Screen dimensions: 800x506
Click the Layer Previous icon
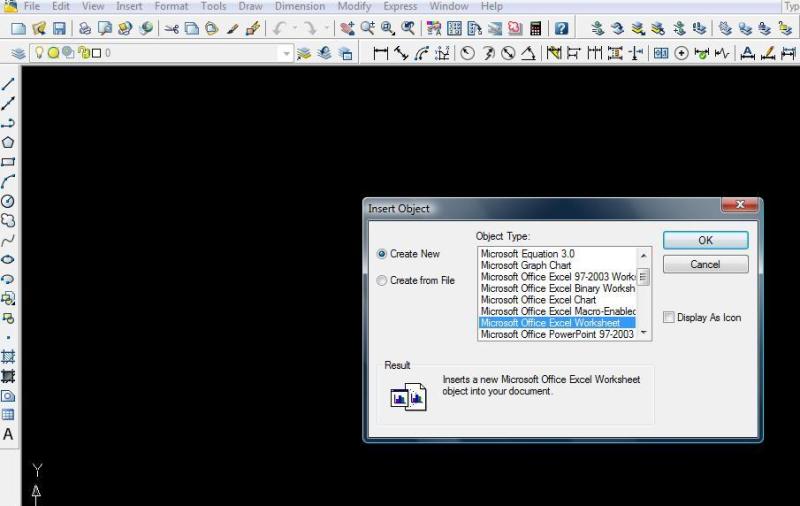point(324,53)
